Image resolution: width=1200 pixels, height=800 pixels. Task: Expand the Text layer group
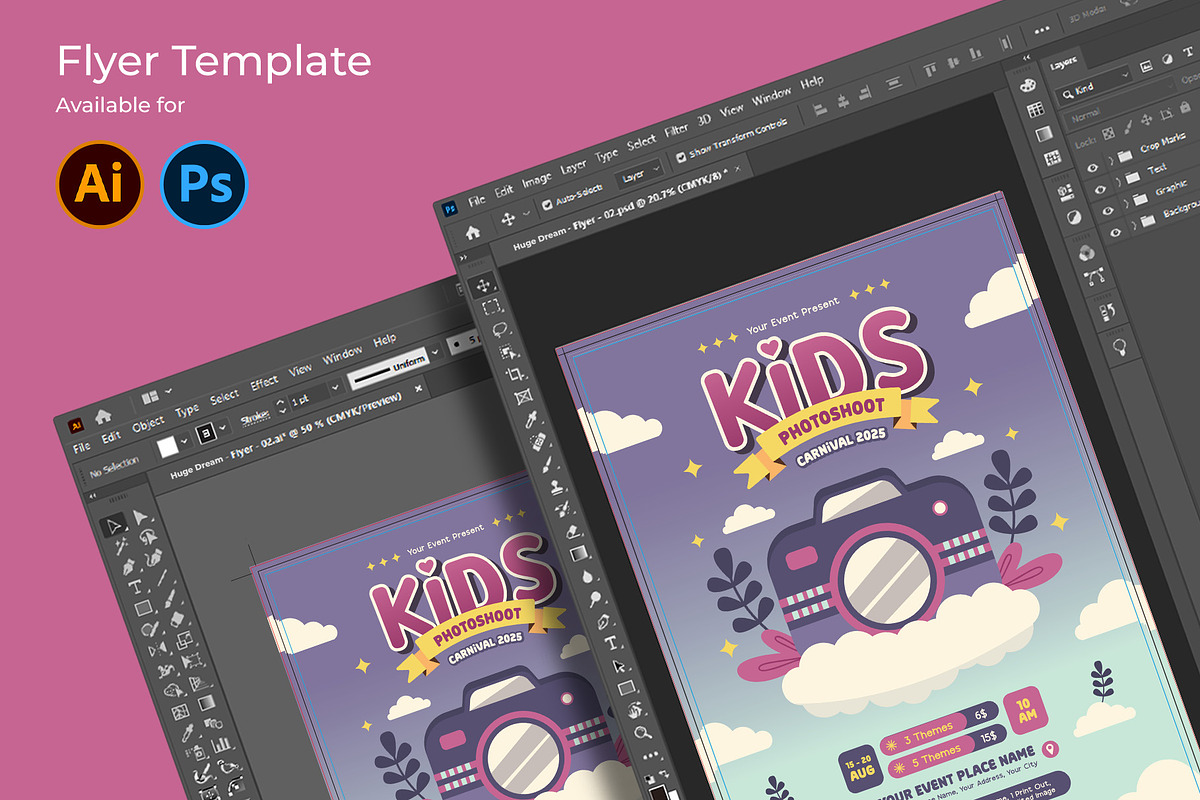tap(1118, 182)
